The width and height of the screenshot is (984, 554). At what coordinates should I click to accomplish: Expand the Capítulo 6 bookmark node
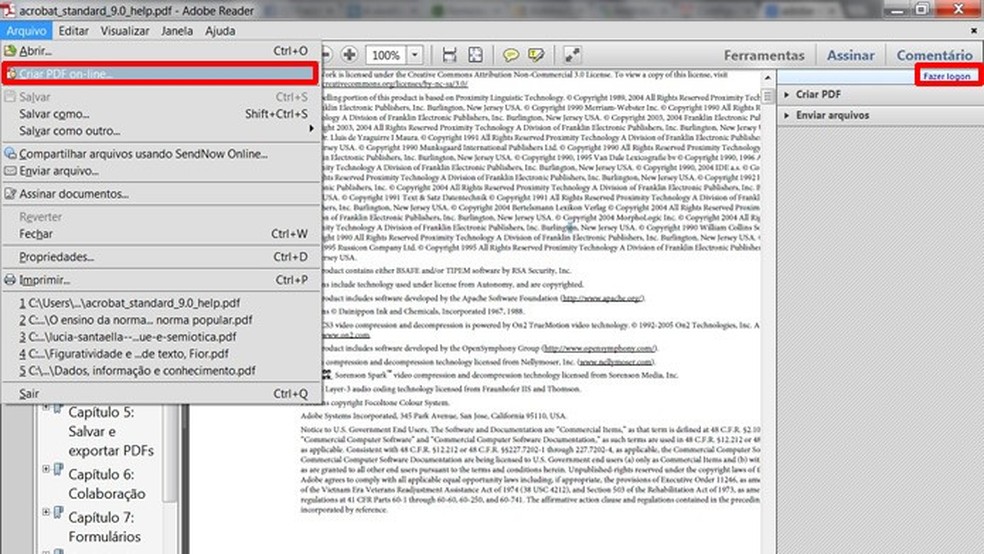[46, 469]
